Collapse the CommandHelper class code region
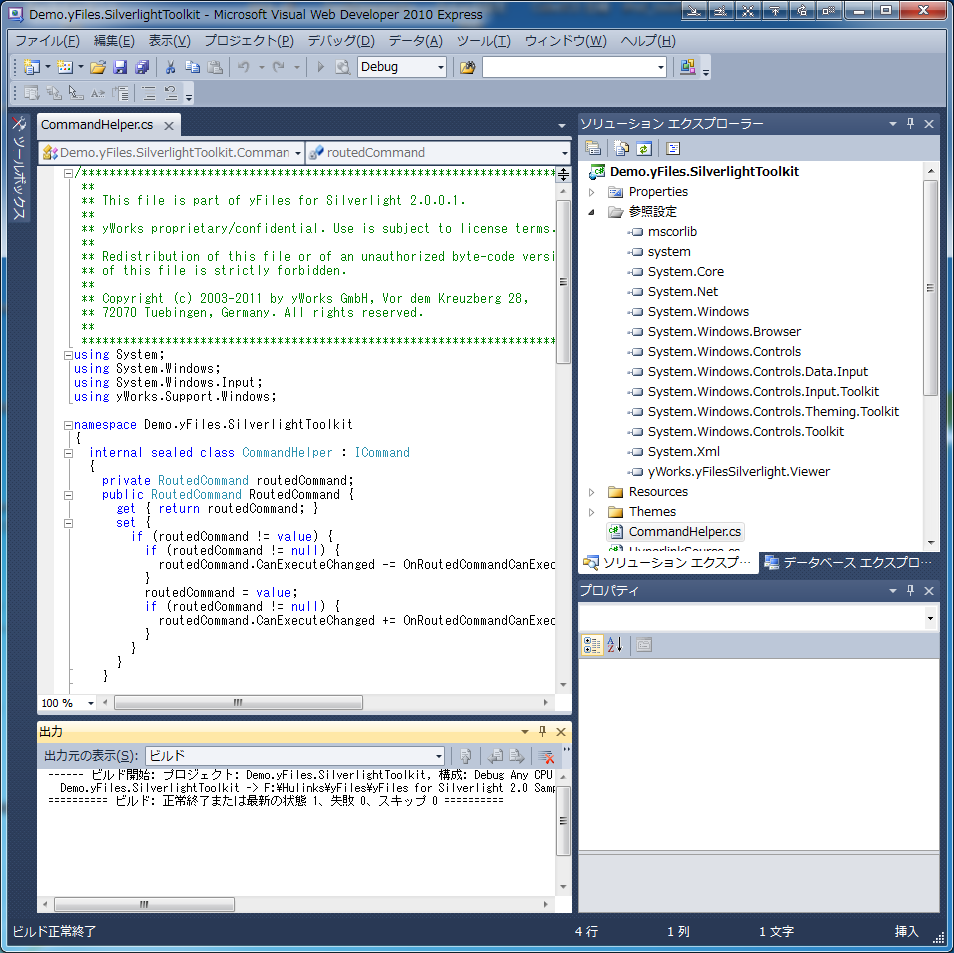 tap(69, 453)
